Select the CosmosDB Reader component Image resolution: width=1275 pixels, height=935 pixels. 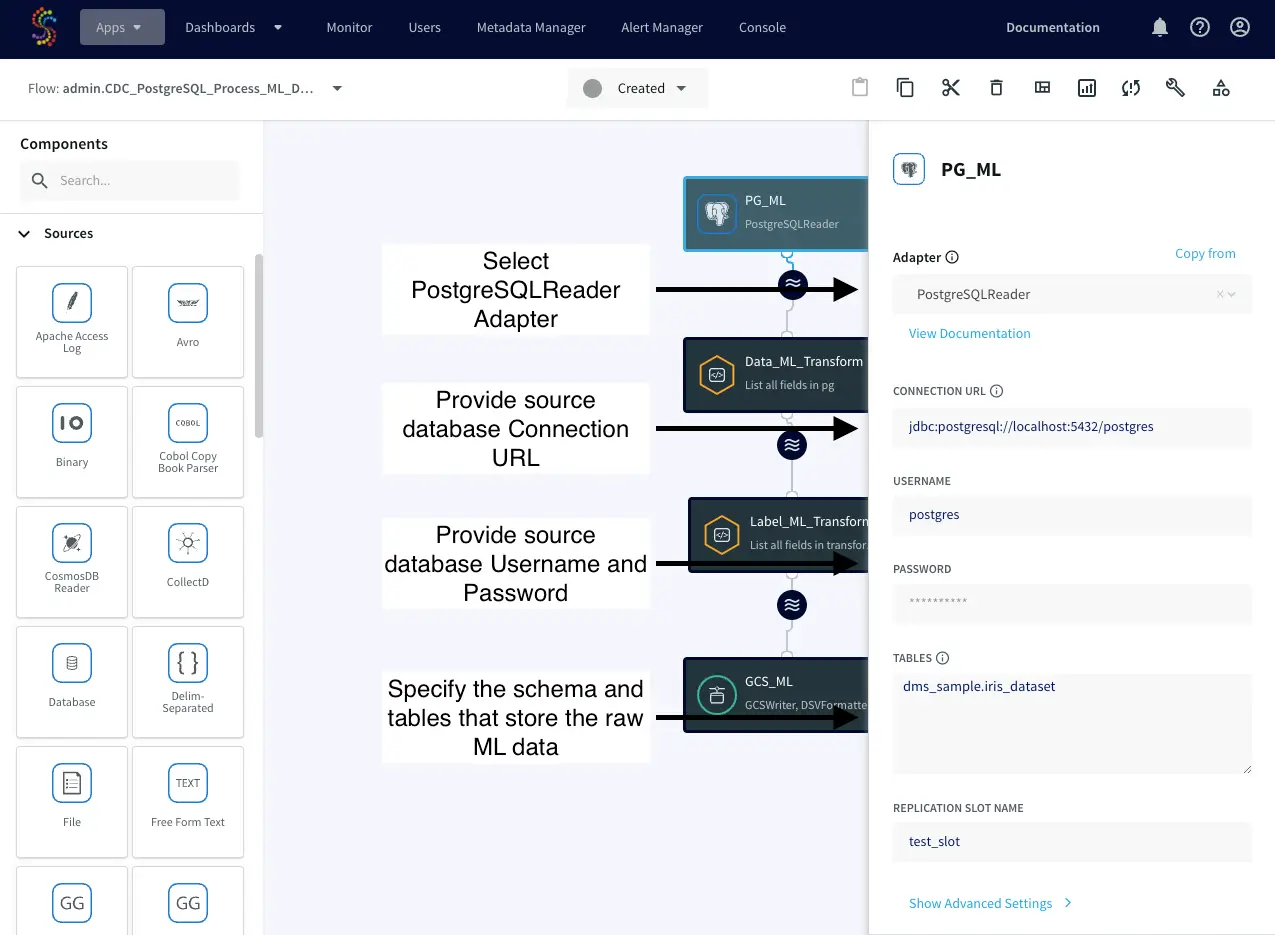click(72, 561)
